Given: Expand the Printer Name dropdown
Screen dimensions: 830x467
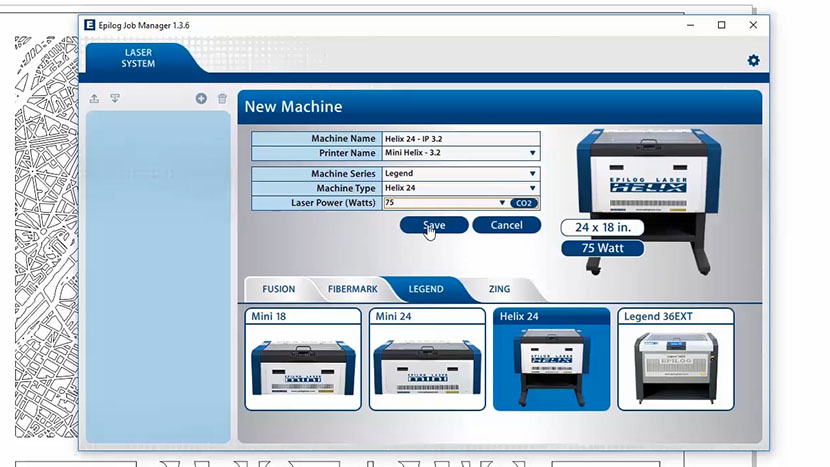Looking at the screenshot, I should pos(533,153).
